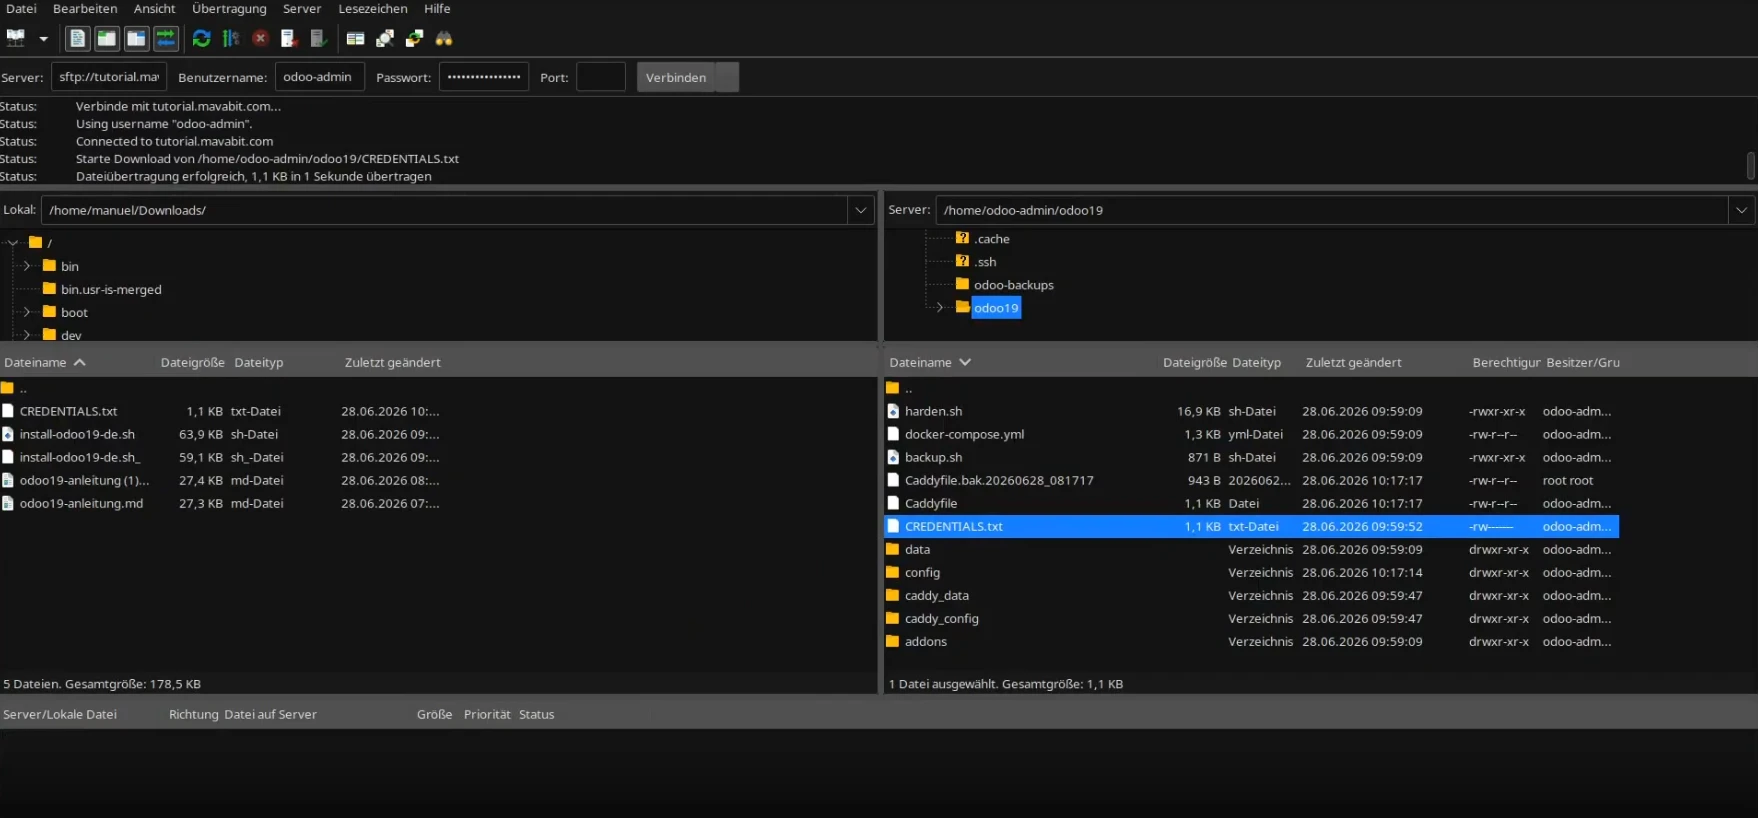Search files with the binoculars icon
1758x818 pixels.
click(444, 38)
